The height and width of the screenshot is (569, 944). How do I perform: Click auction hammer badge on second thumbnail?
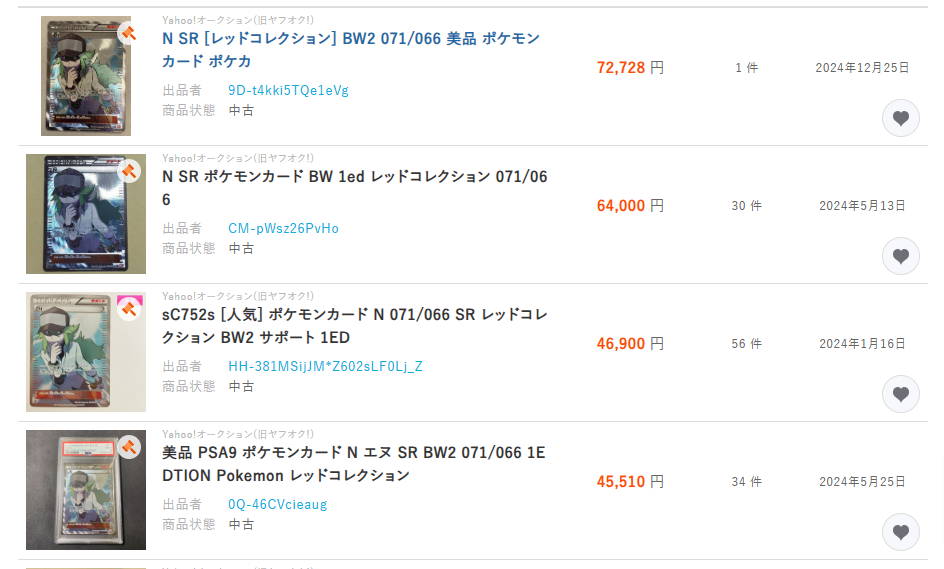[128, 171]
